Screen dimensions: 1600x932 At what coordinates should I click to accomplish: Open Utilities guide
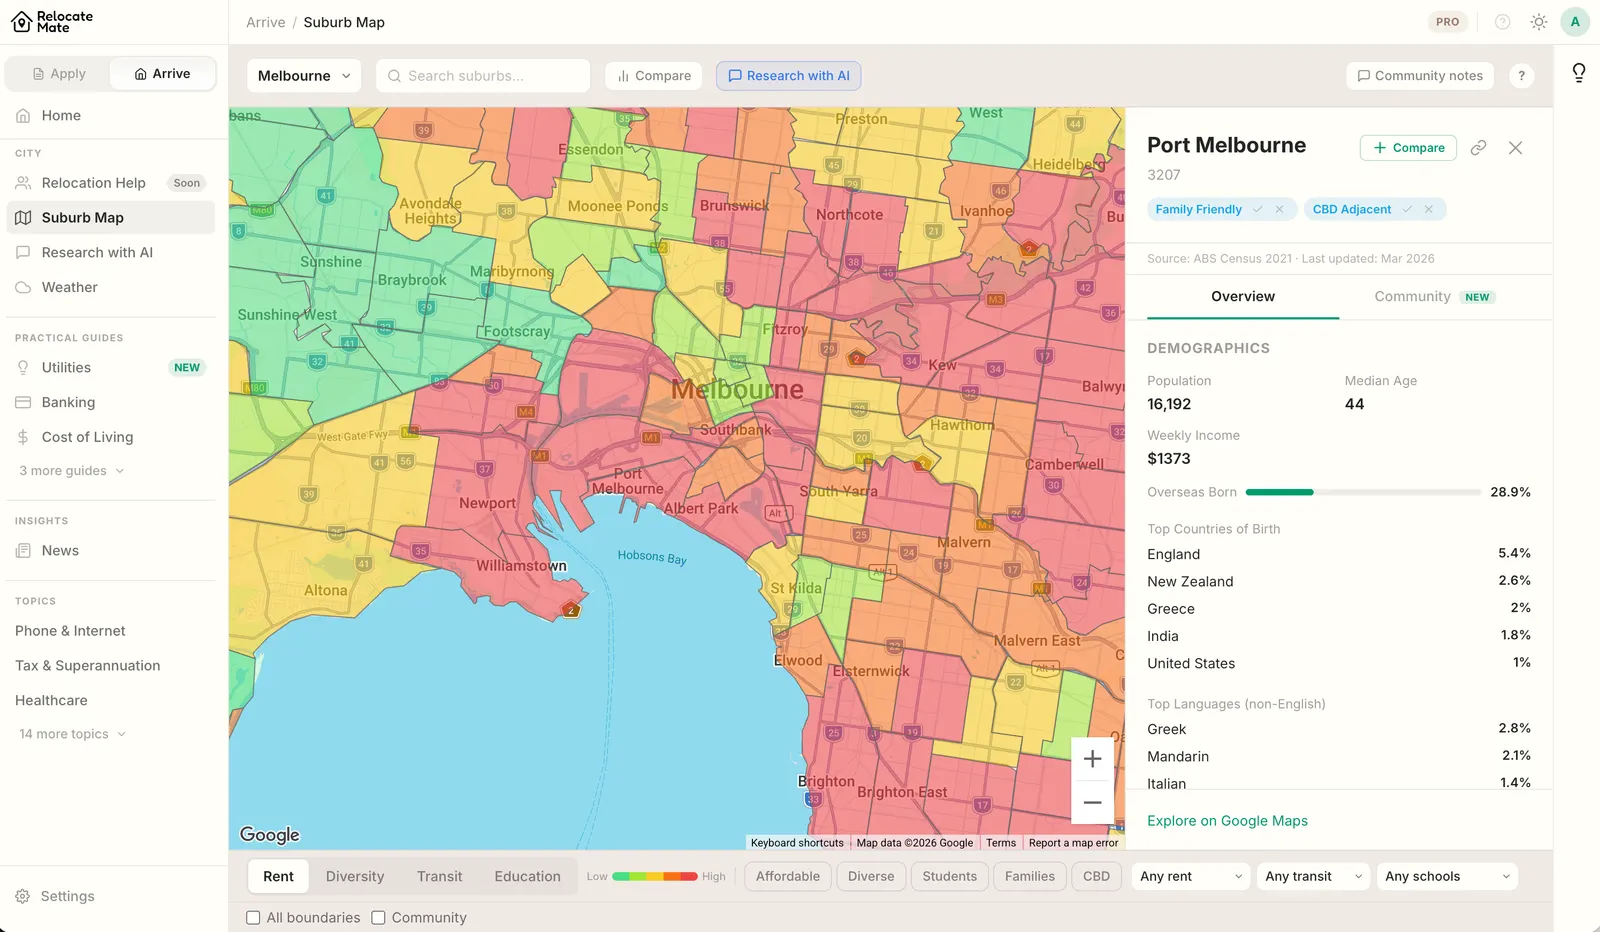point(111,368)
